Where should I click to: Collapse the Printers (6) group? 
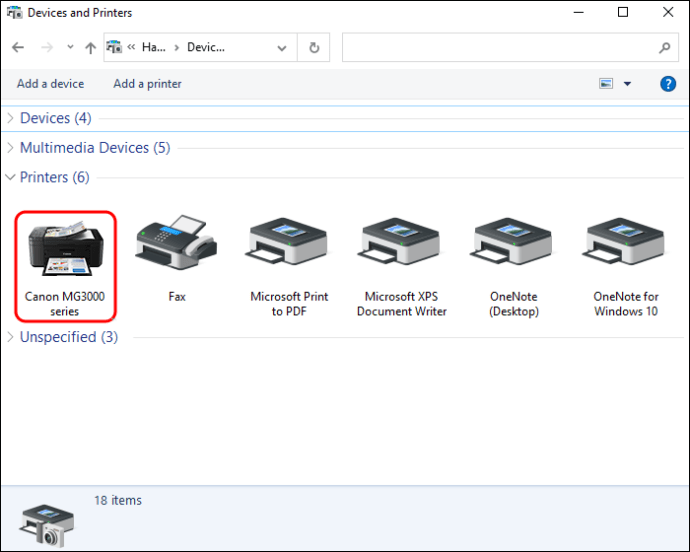pyautogui.click(x=10, y=177)
